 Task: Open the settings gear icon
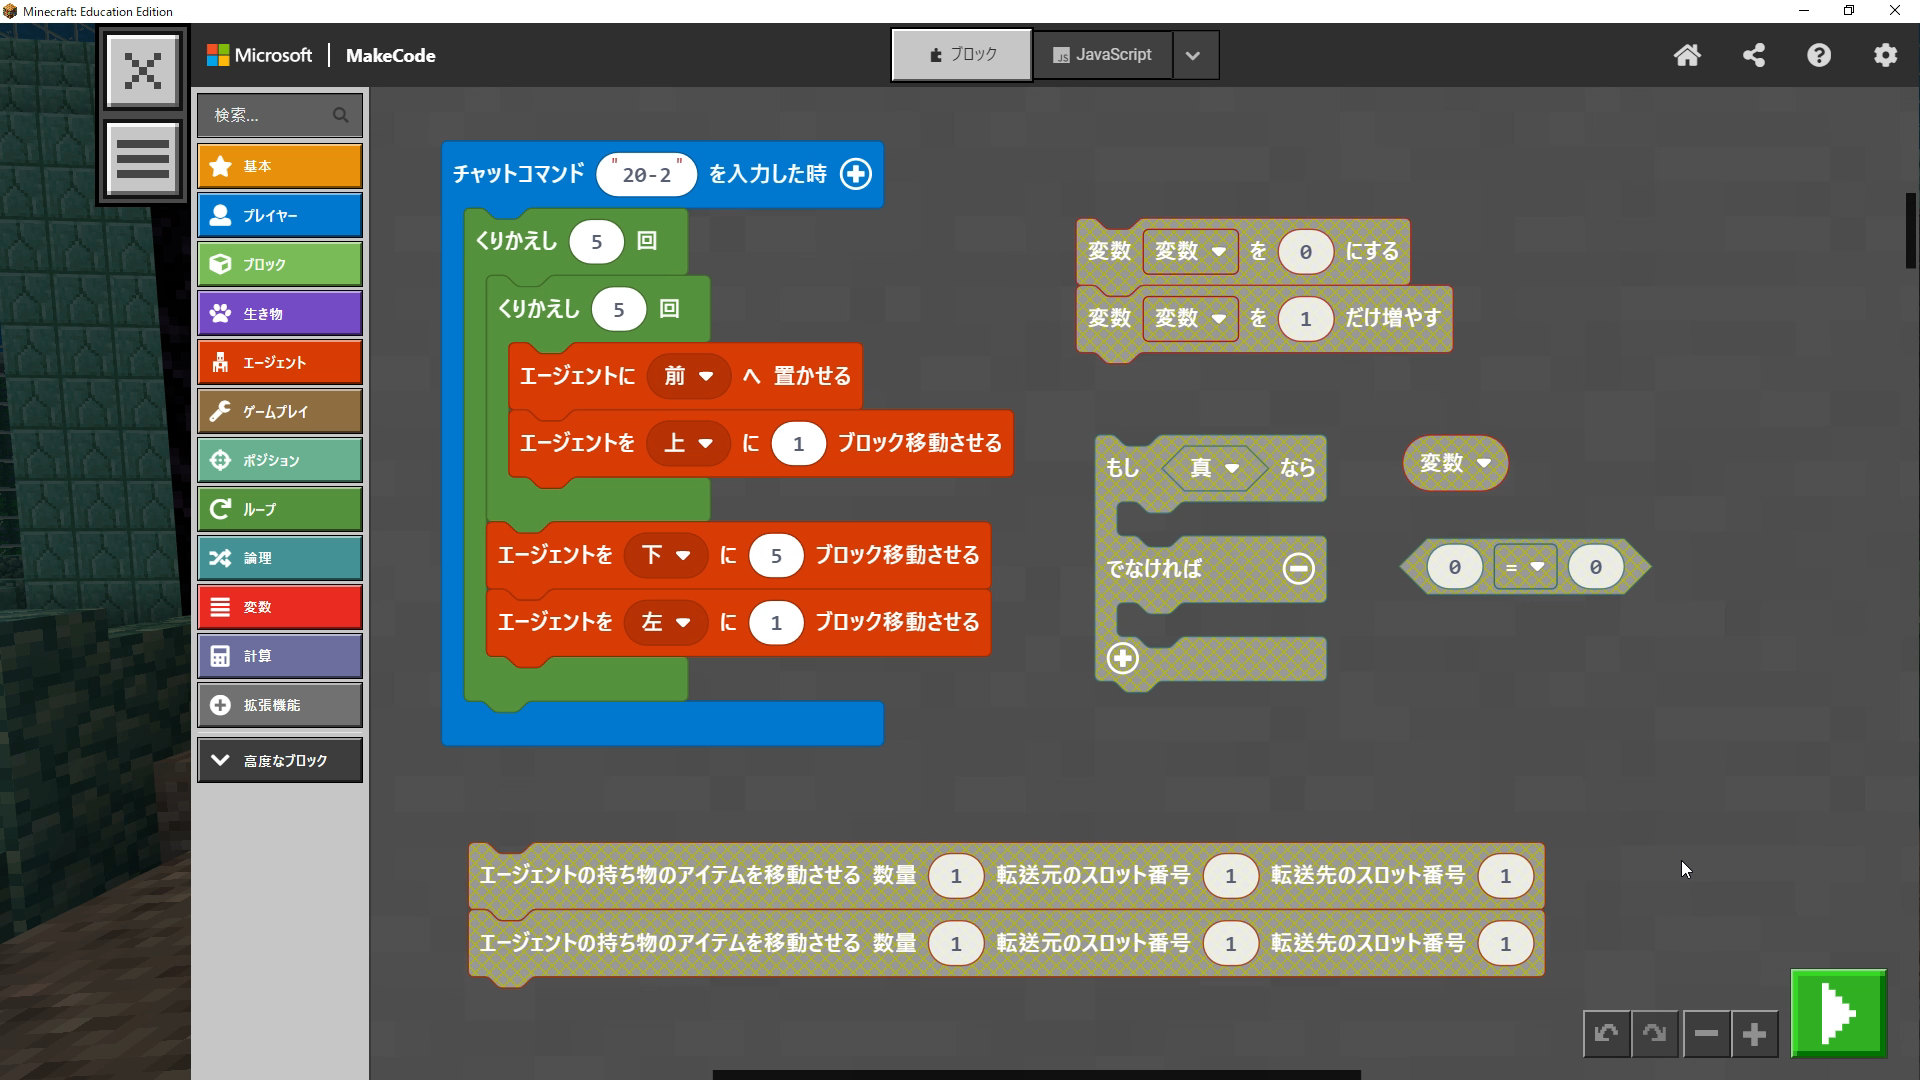click(x=1885, y=55)
